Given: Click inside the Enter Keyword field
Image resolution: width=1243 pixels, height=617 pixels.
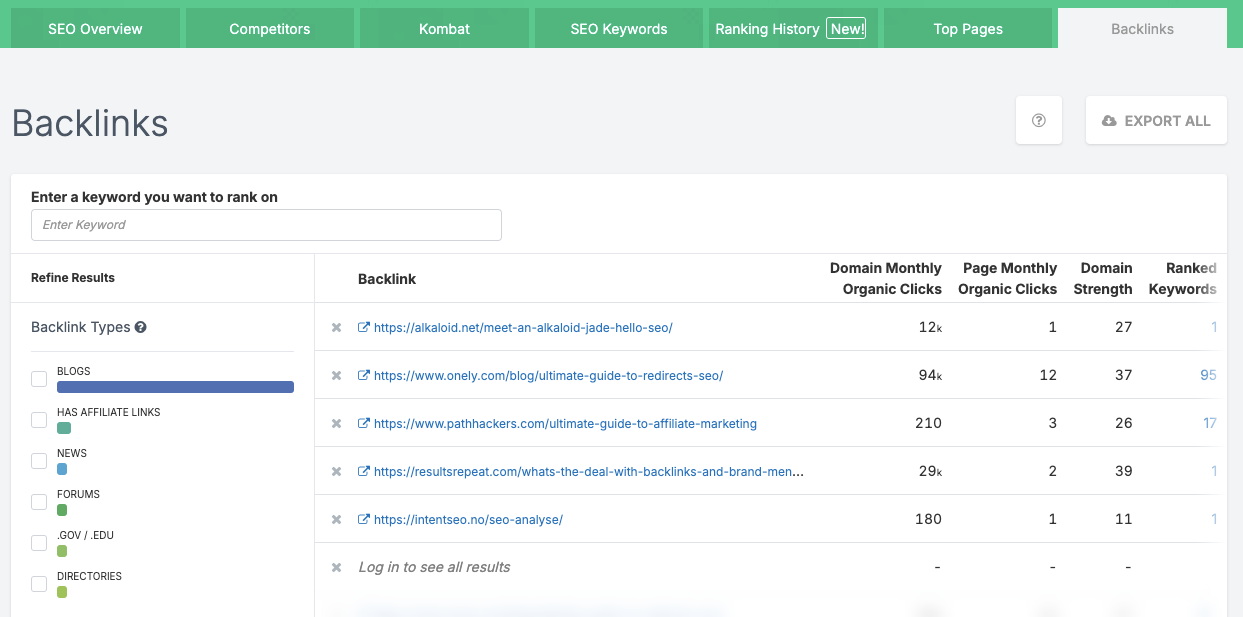Looking at the screenshot, I should point(266,224).
